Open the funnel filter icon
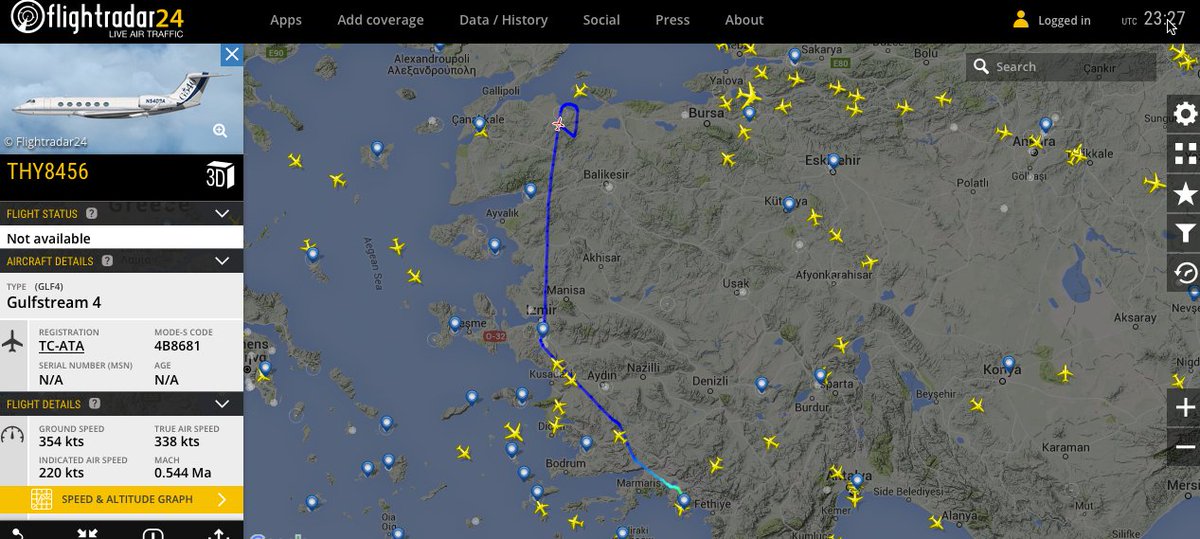This screenshot has width=1200, height=539. click(1185, 233)
